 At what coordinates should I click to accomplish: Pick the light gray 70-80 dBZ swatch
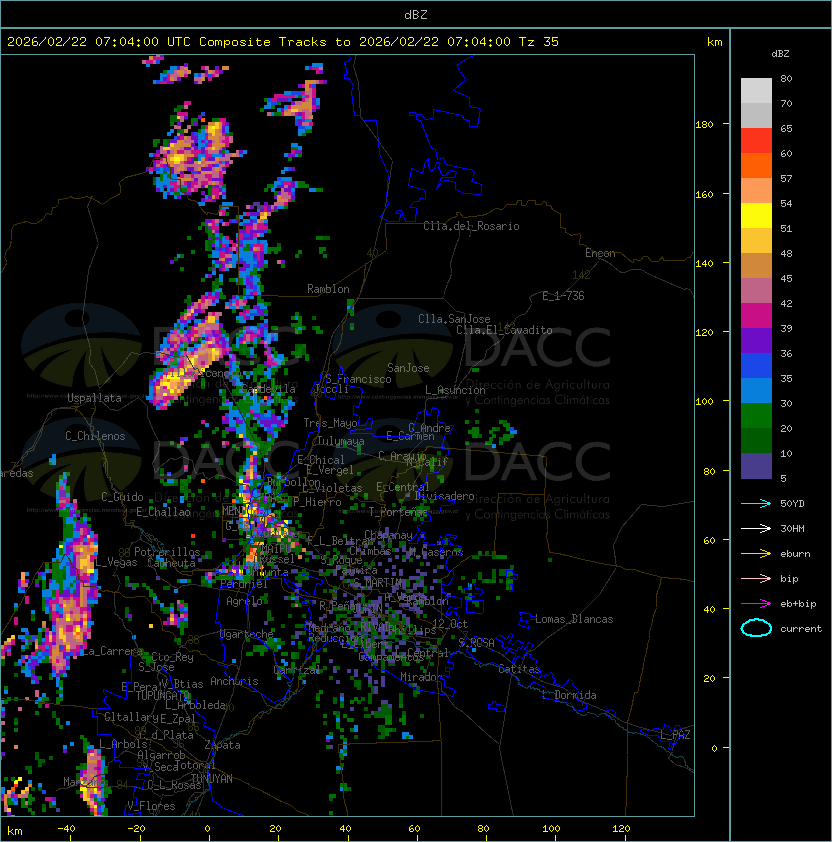click(x=756, y=91)
